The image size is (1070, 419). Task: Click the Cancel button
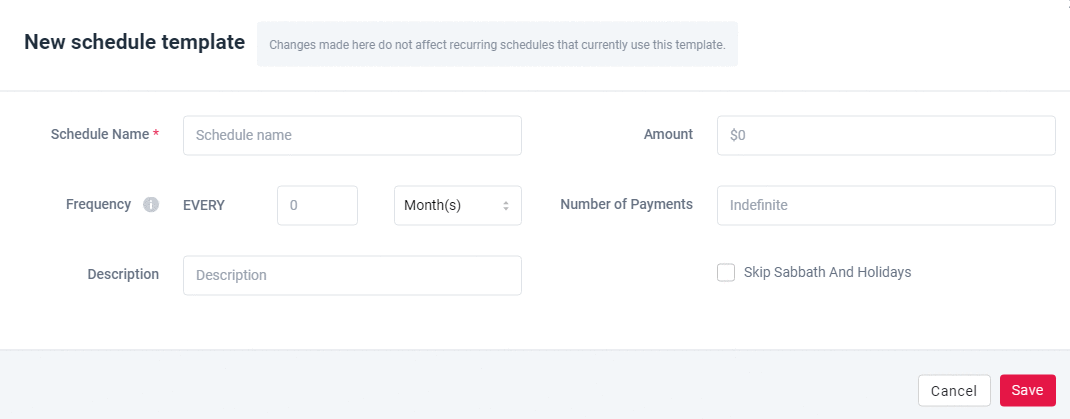953,390
